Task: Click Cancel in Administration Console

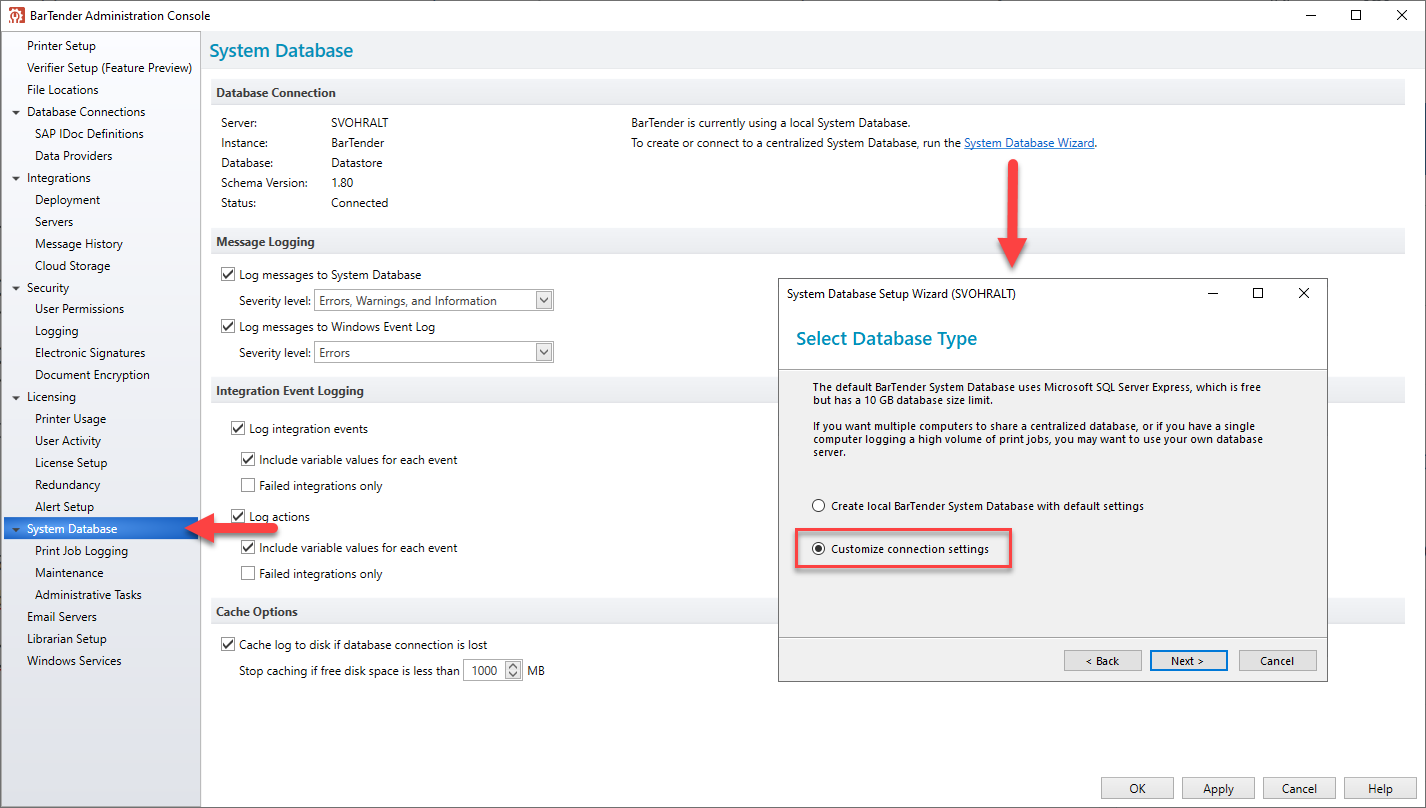Action: [1299, 789]
